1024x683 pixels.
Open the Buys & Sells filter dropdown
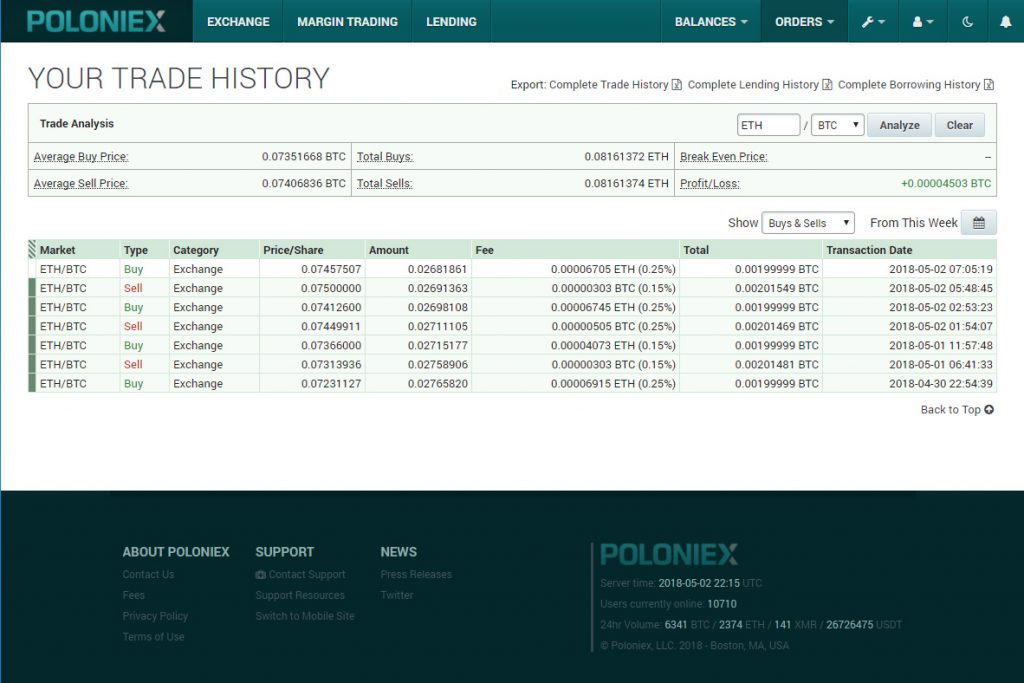pos(808,223)
